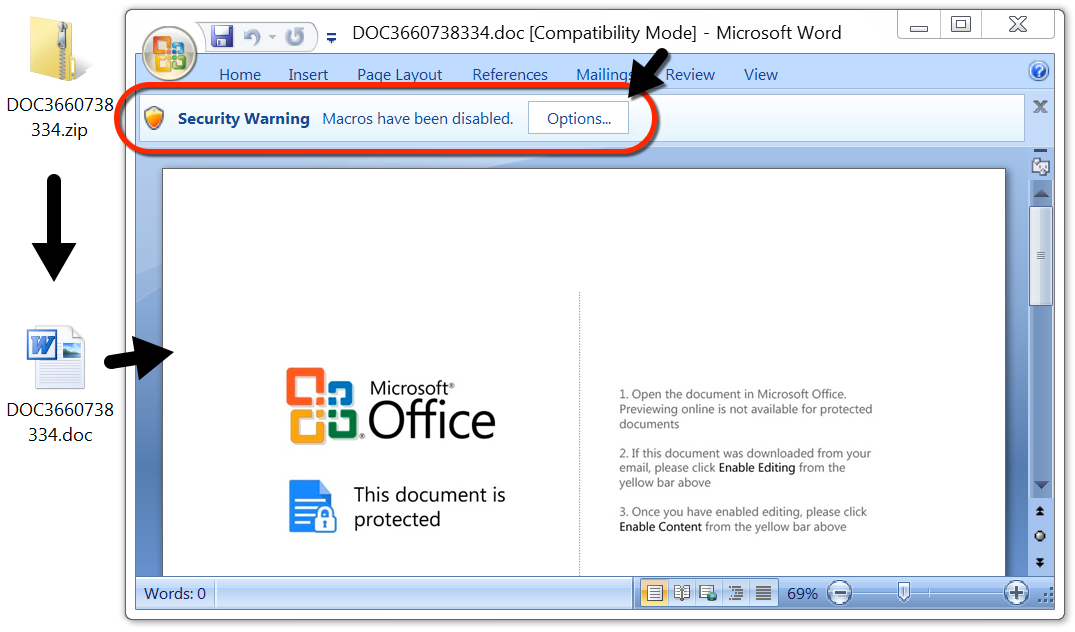
Task: Click the Redo/Repeat icon
Action: pos(295,36)
